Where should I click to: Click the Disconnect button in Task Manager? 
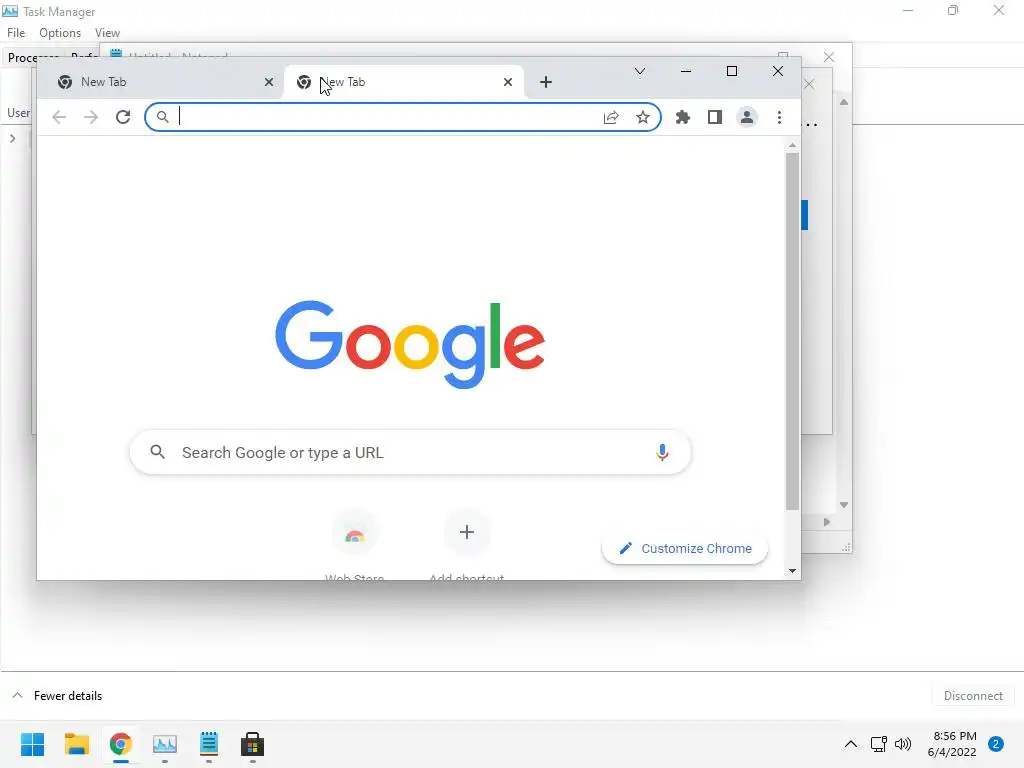pos(973,696)
